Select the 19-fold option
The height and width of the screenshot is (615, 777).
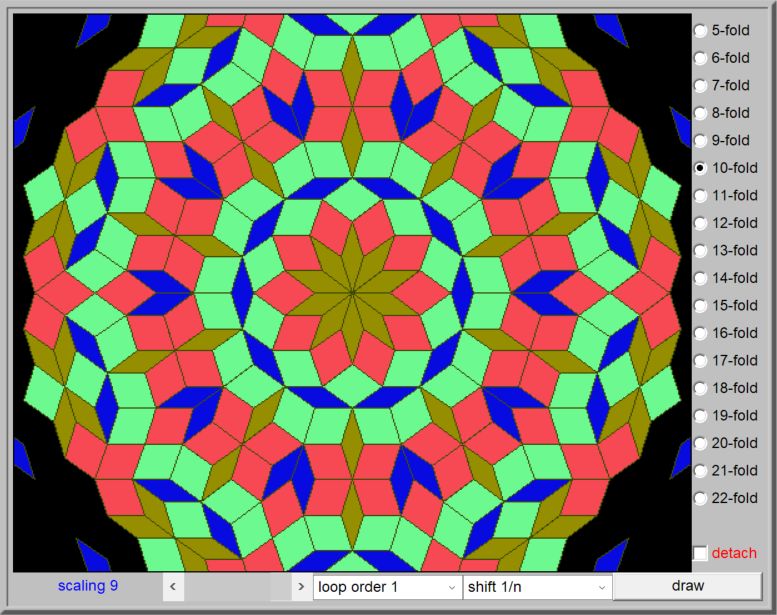tap(700, 416)
